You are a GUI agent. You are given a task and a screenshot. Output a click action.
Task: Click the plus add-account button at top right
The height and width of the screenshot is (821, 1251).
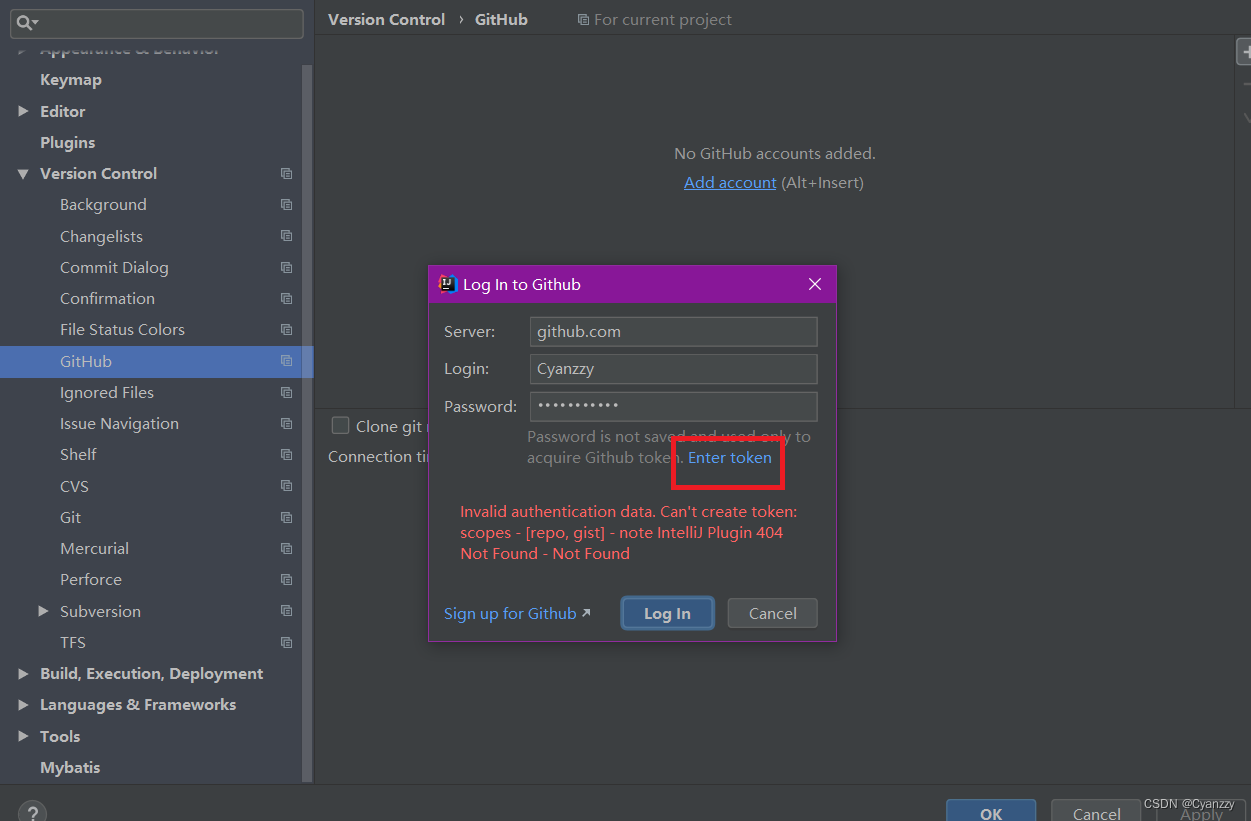[1245, 51]
